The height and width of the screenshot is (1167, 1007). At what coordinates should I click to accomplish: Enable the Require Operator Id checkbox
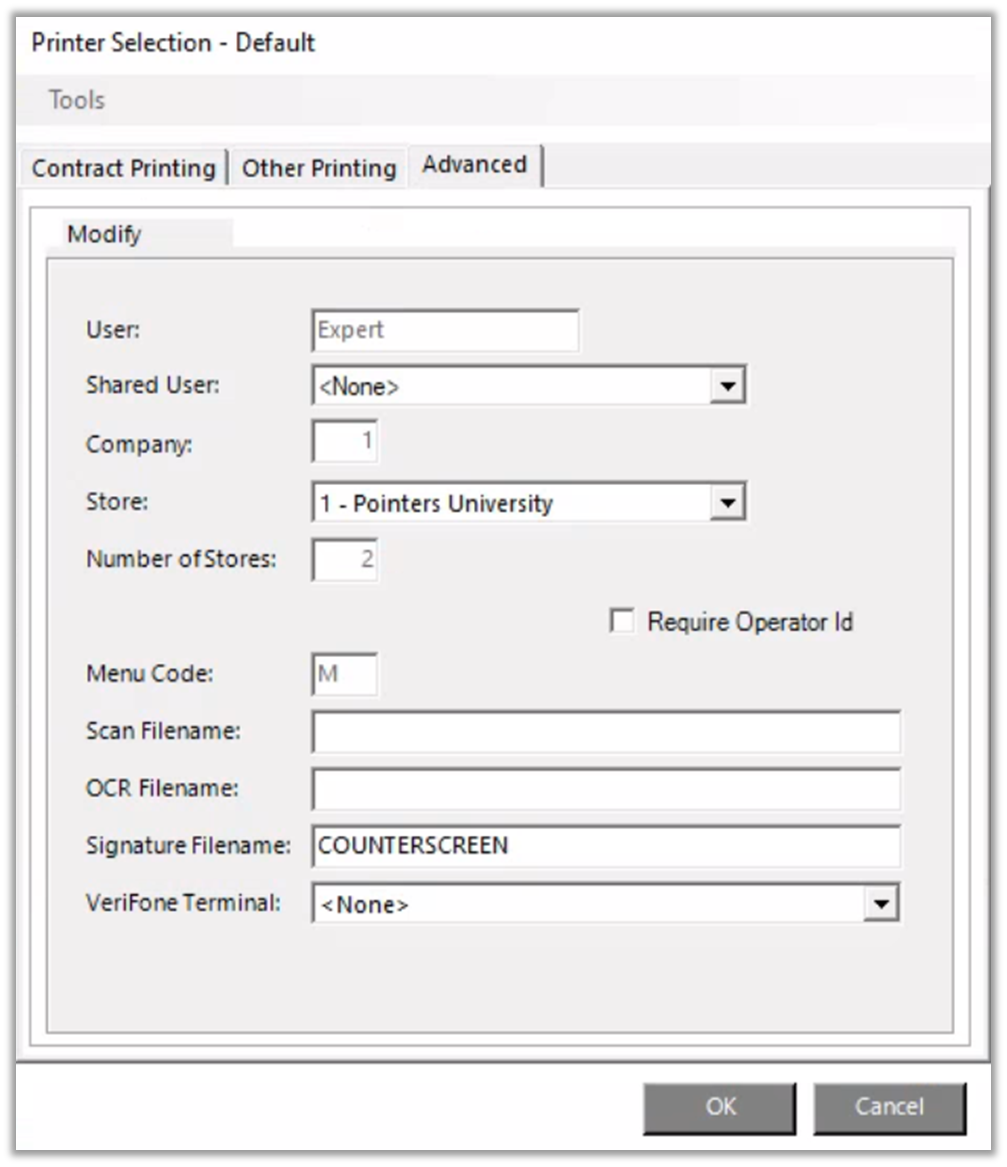pyautogui.click(x=622, y=622)
